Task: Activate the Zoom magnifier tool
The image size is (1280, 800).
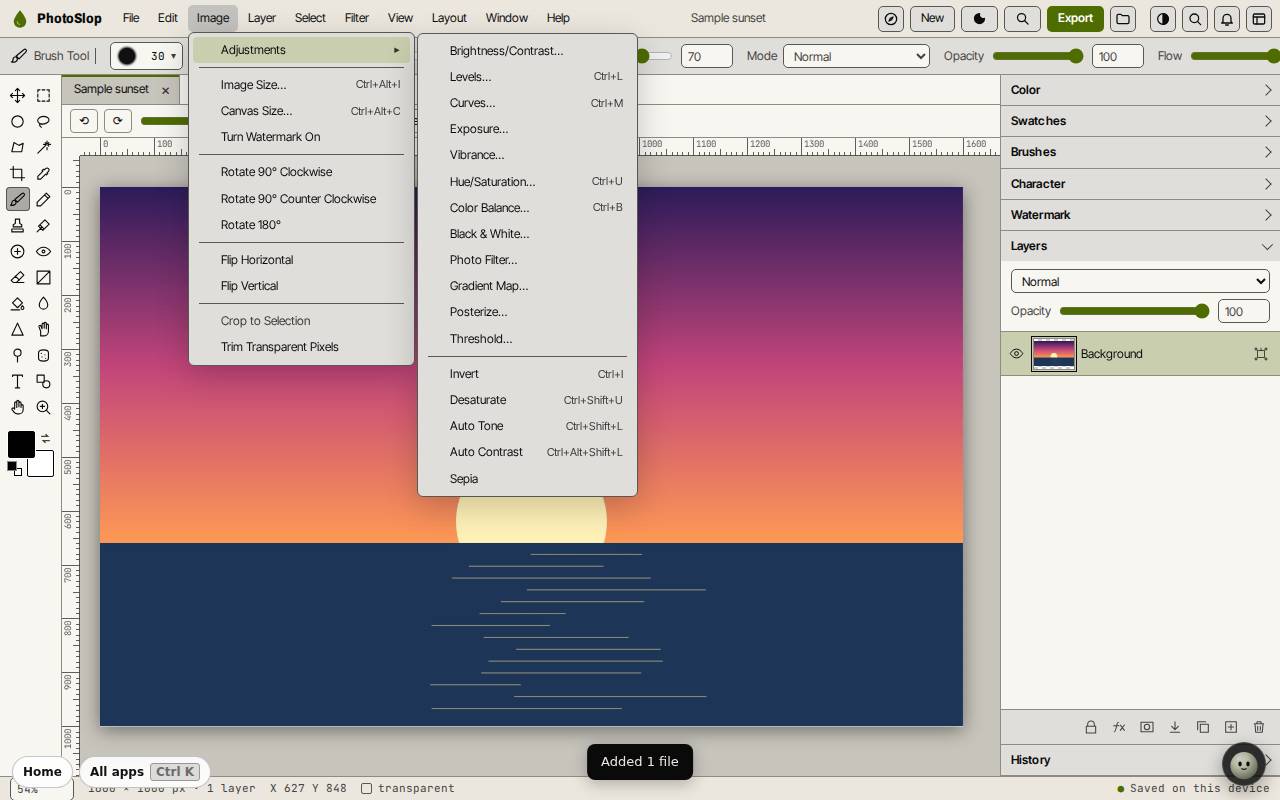Action: [x=43, y=407]
